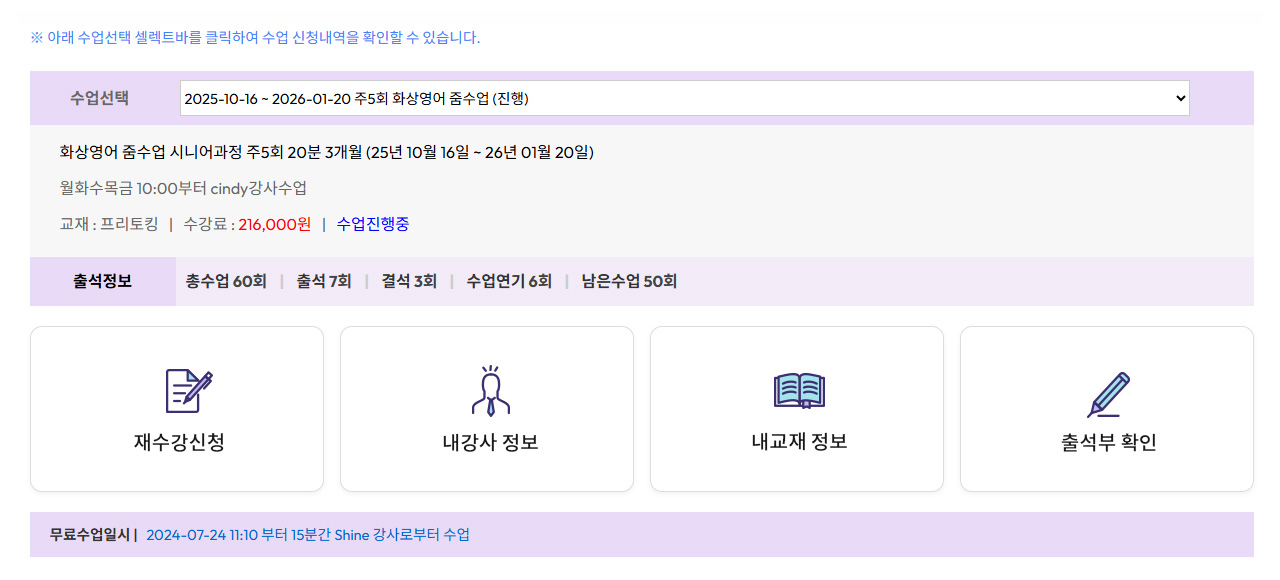Click the red 216,000원 tuition amount
1280x580 pixels.
(x=274, y=225)
